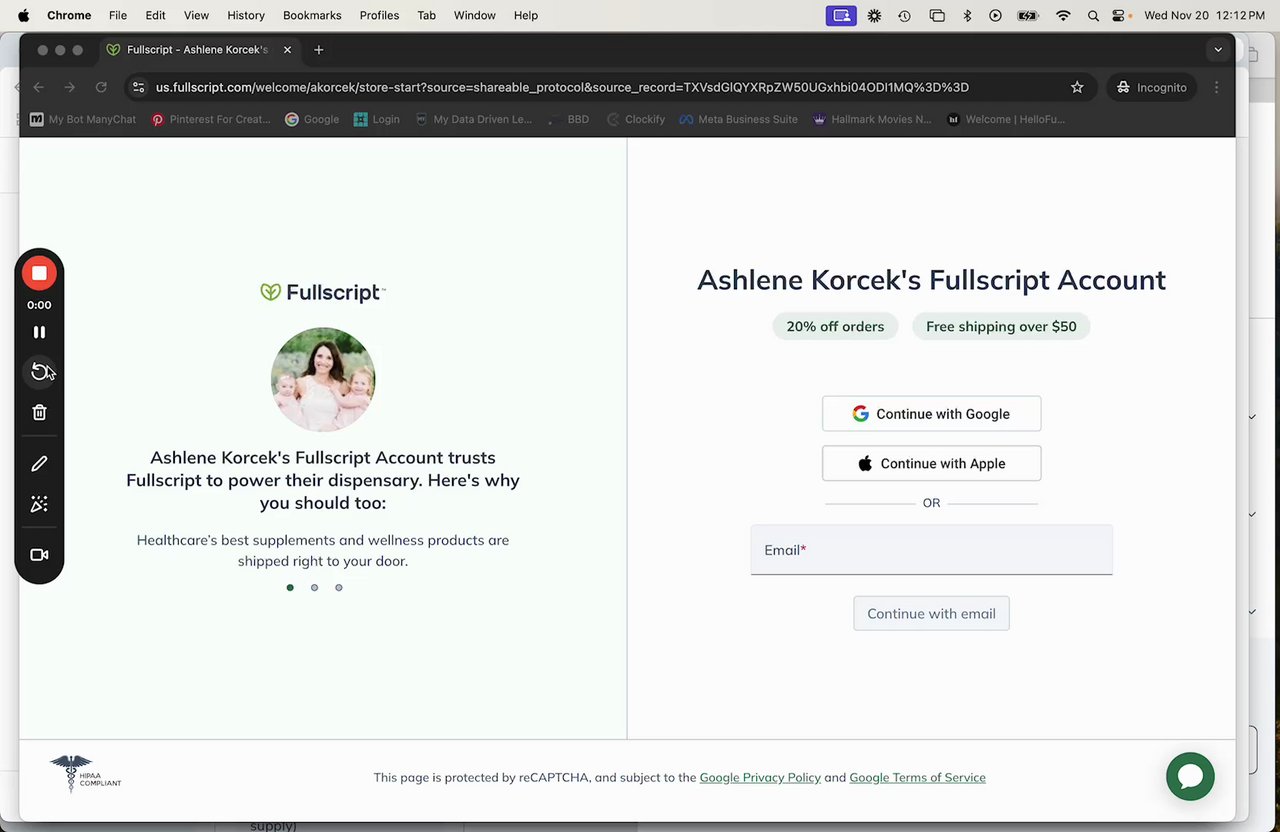Select the third carousel dot

point(338,588)
